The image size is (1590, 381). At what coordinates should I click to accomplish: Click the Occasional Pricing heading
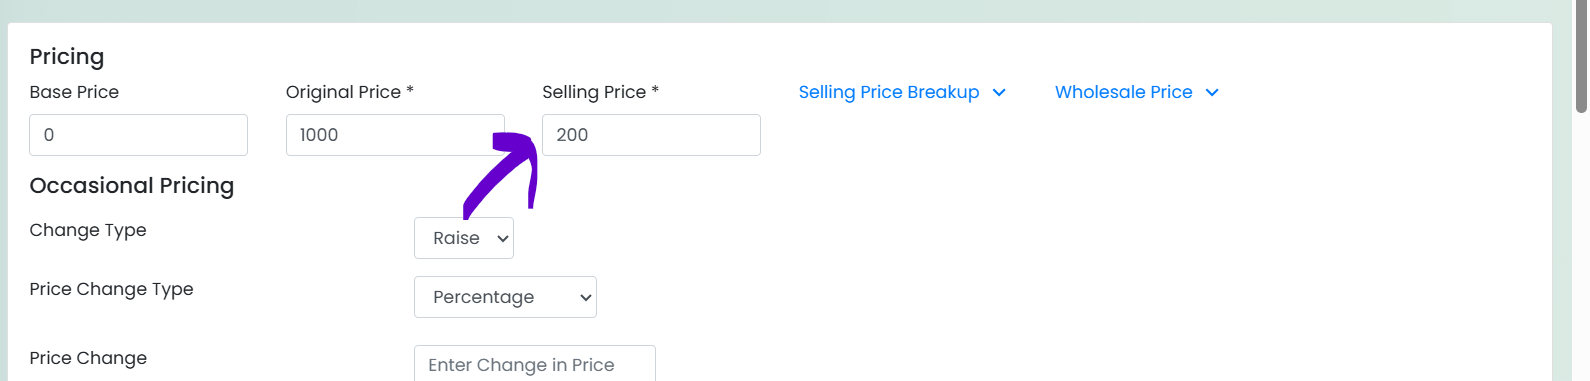coord(132,186)
